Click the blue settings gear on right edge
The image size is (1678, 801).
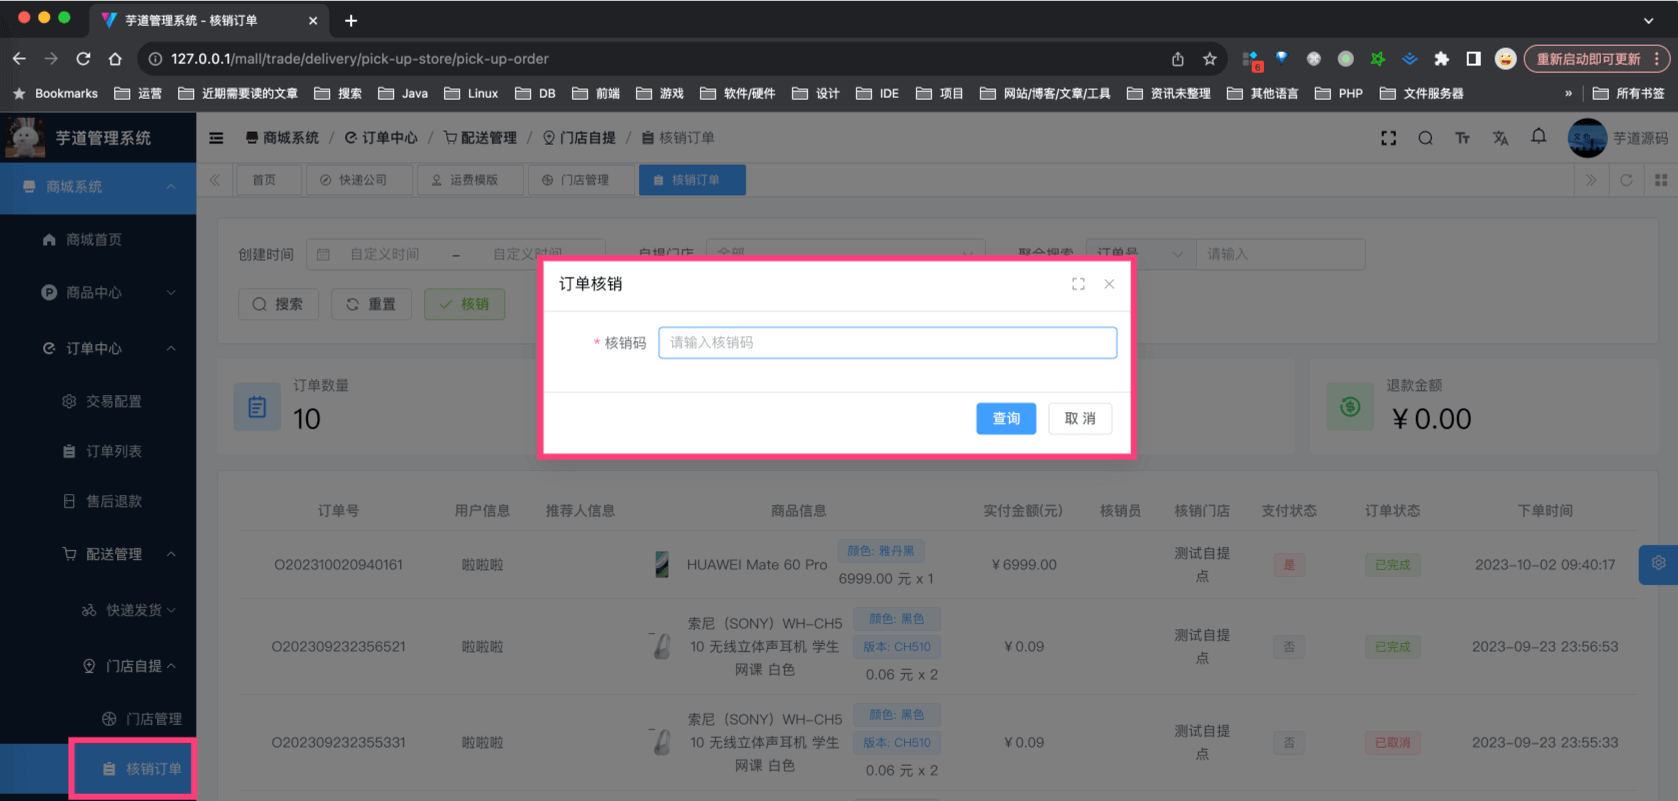(1658, 564)
